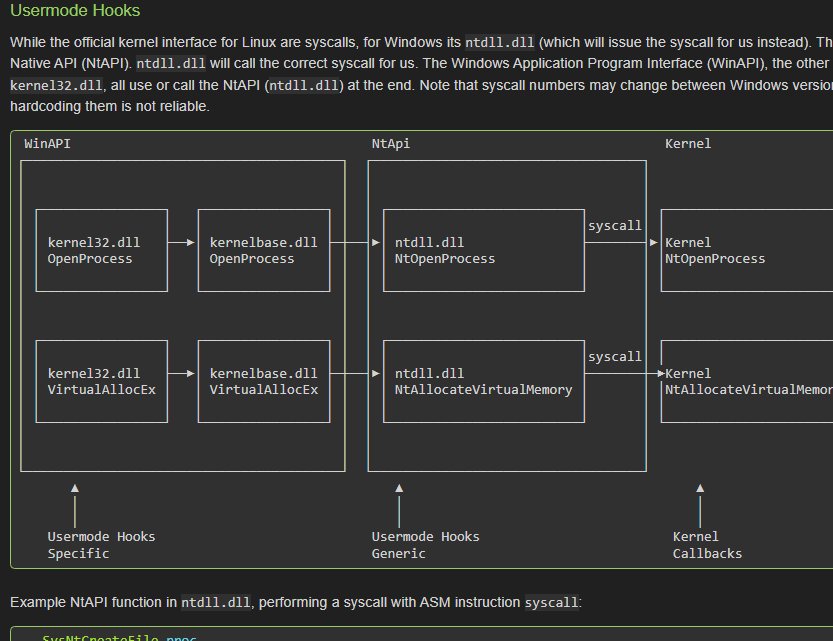Click the "Usermode Hooks Generic" caption
The image size is (833, 641).
425,545
